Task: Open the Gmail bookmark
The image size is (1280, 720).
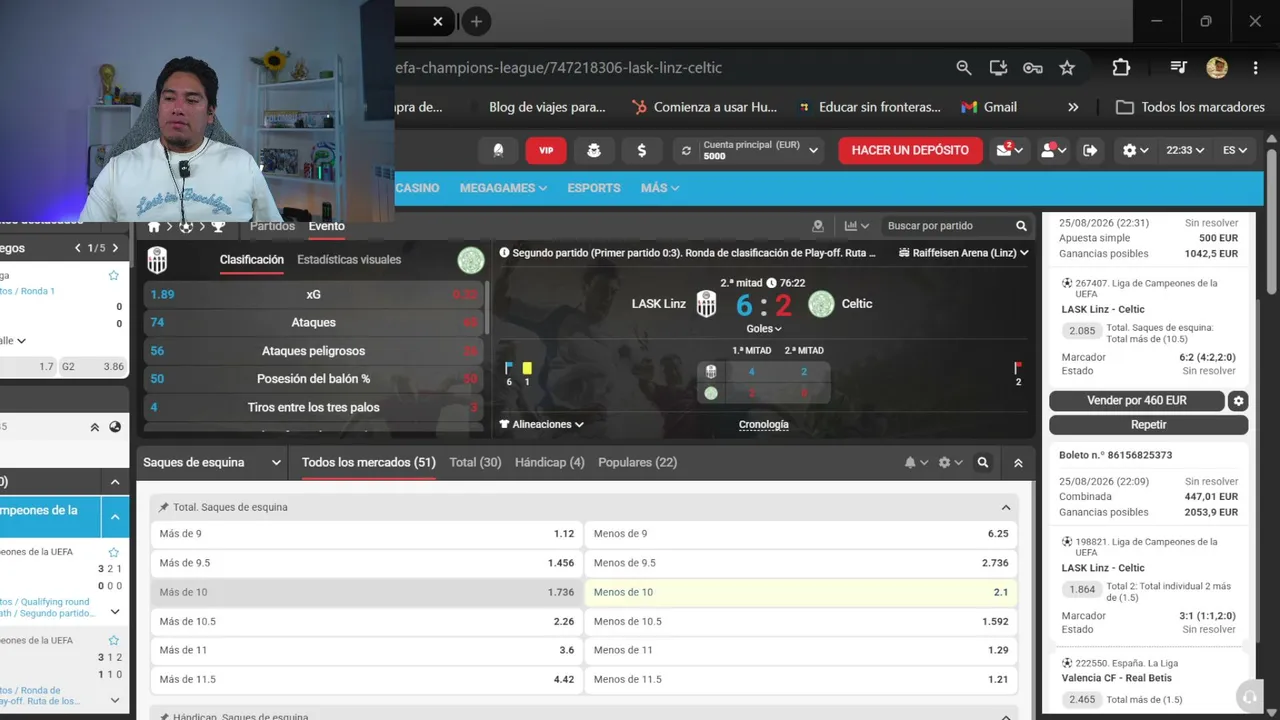Action: (x=989, y=107)
